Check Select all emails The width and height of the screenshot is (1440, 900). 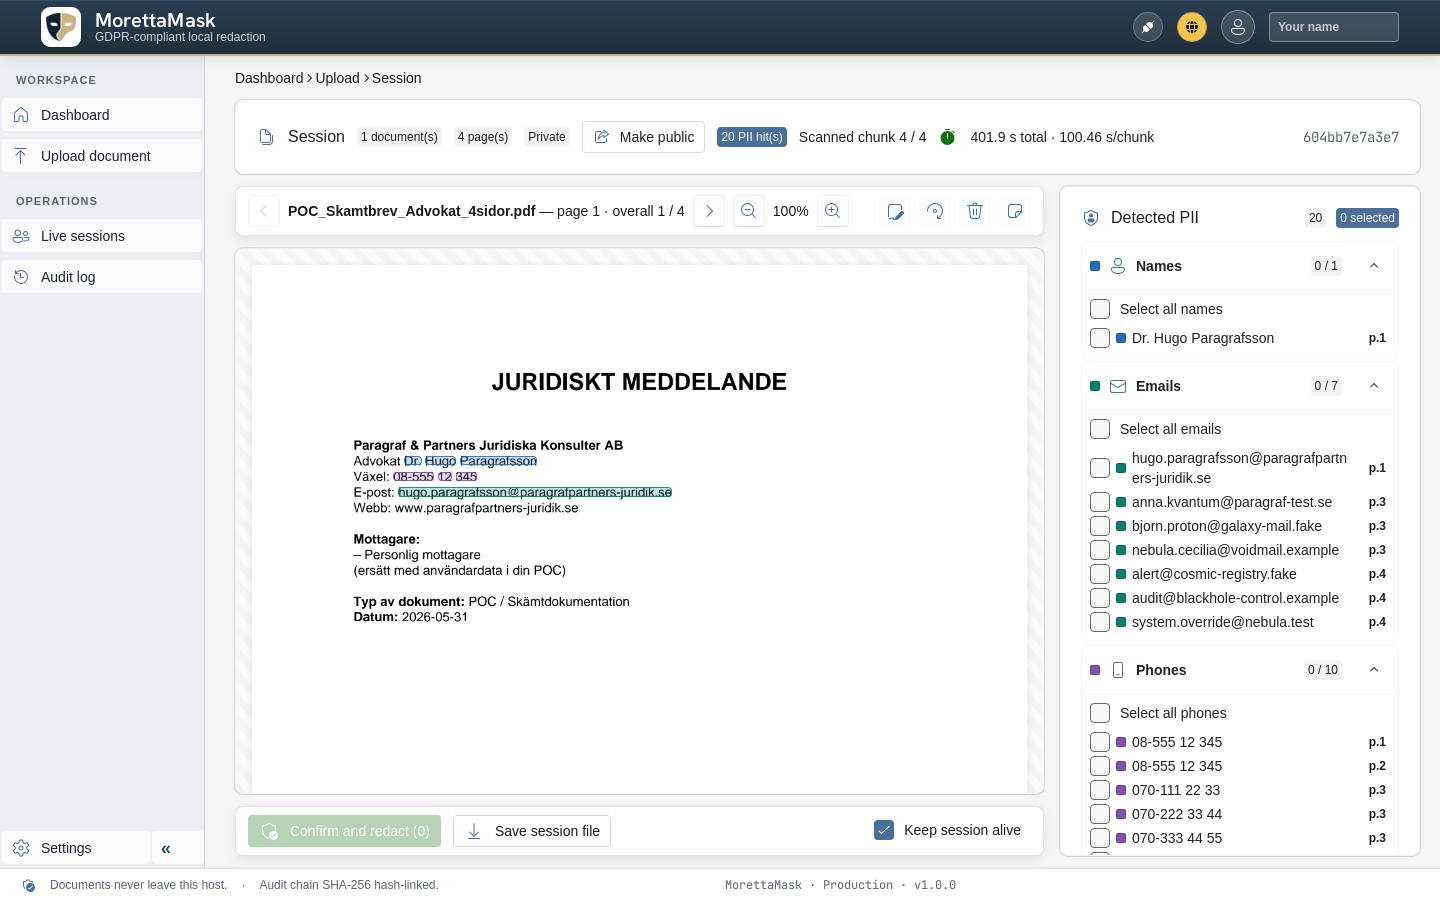[x=1100, y=429]
